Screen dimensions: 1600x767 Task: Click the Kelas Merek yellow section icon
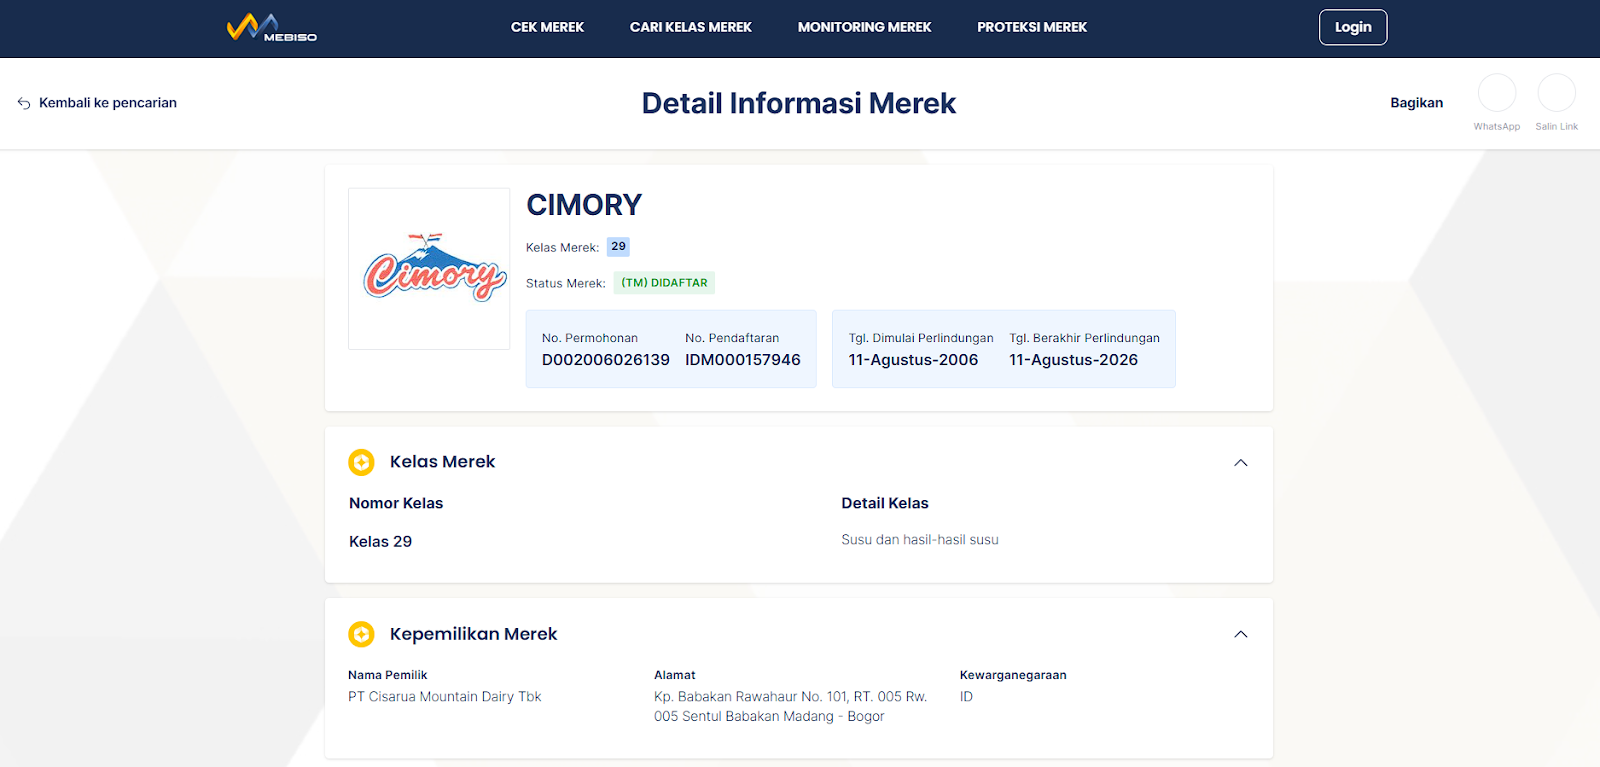(x=361, y=462)
